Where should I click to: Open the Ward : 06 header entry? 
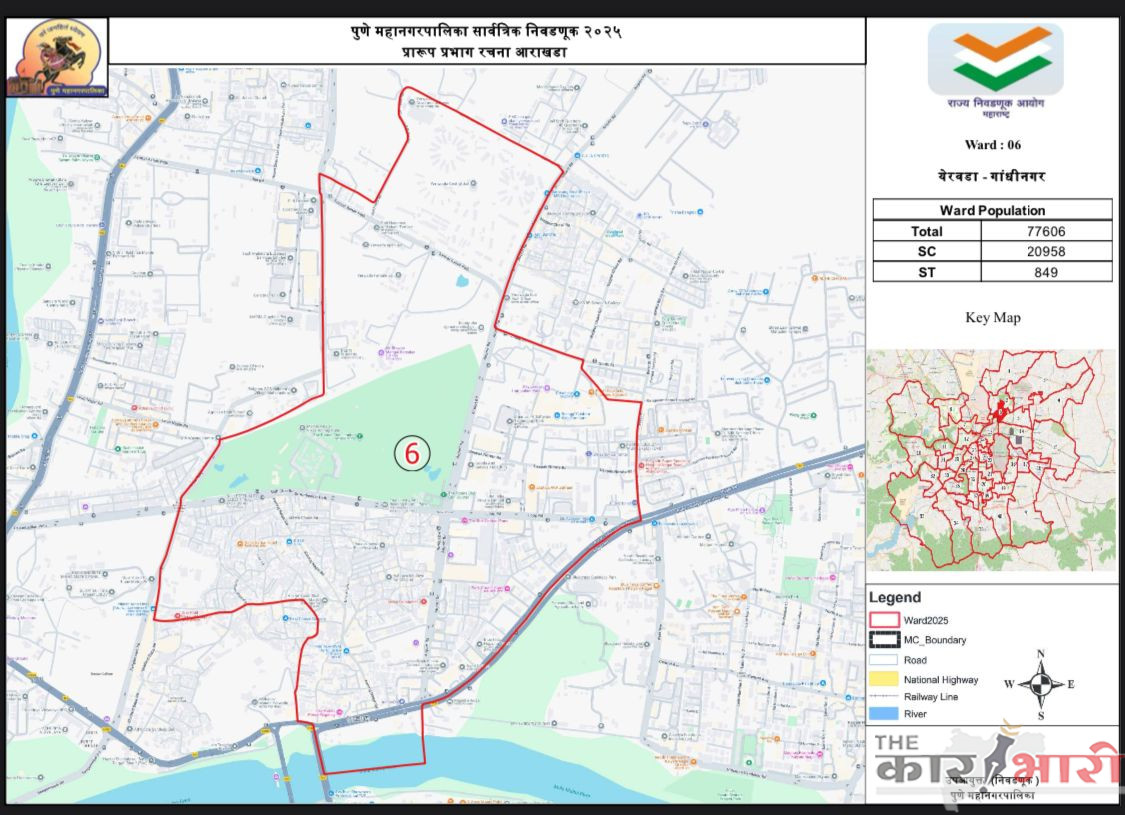coord(992,144)
